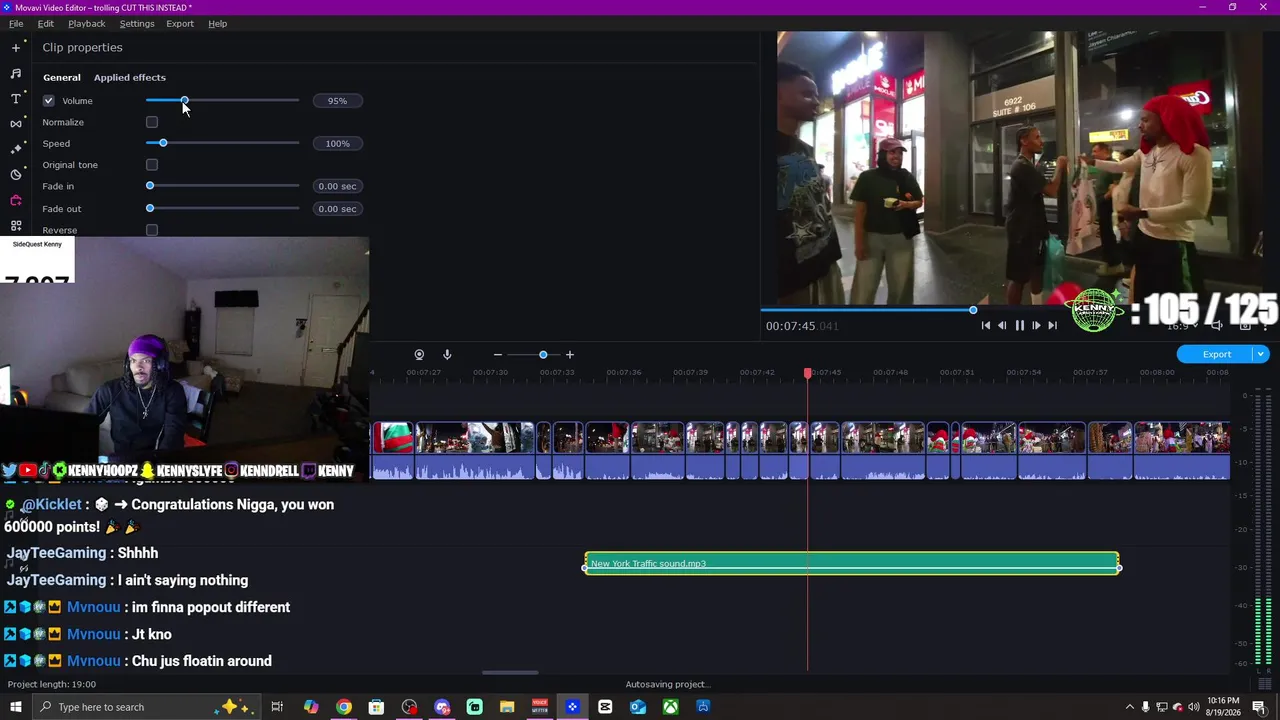1280x720 pixels.
Task: Open the Export menu in menu bar
Action: click(x=180, y=24)
